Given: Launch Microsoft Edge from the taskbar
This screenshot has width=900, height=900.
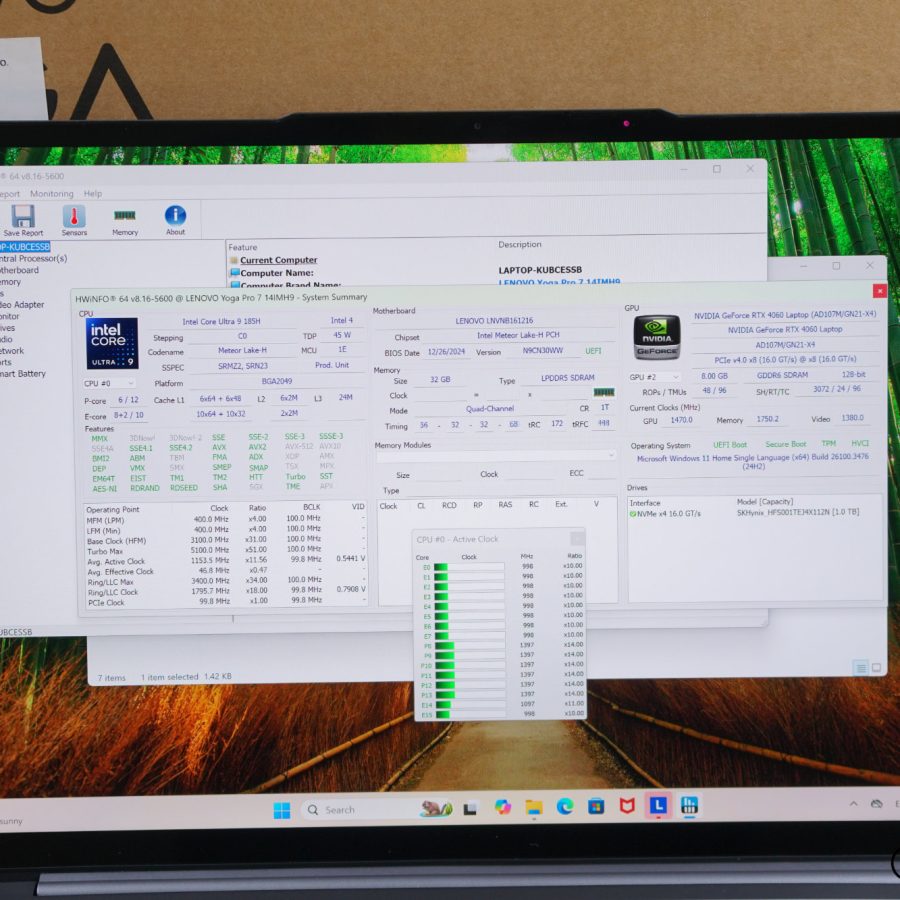Looking at the screenshot, I should coord(565,807).
